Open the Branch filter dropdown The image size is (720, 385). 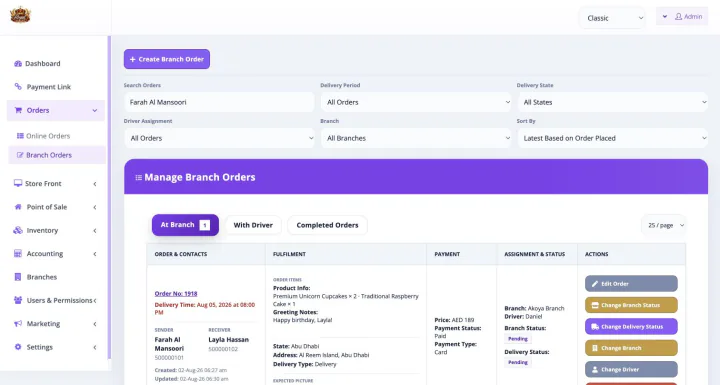click(416, 138)
